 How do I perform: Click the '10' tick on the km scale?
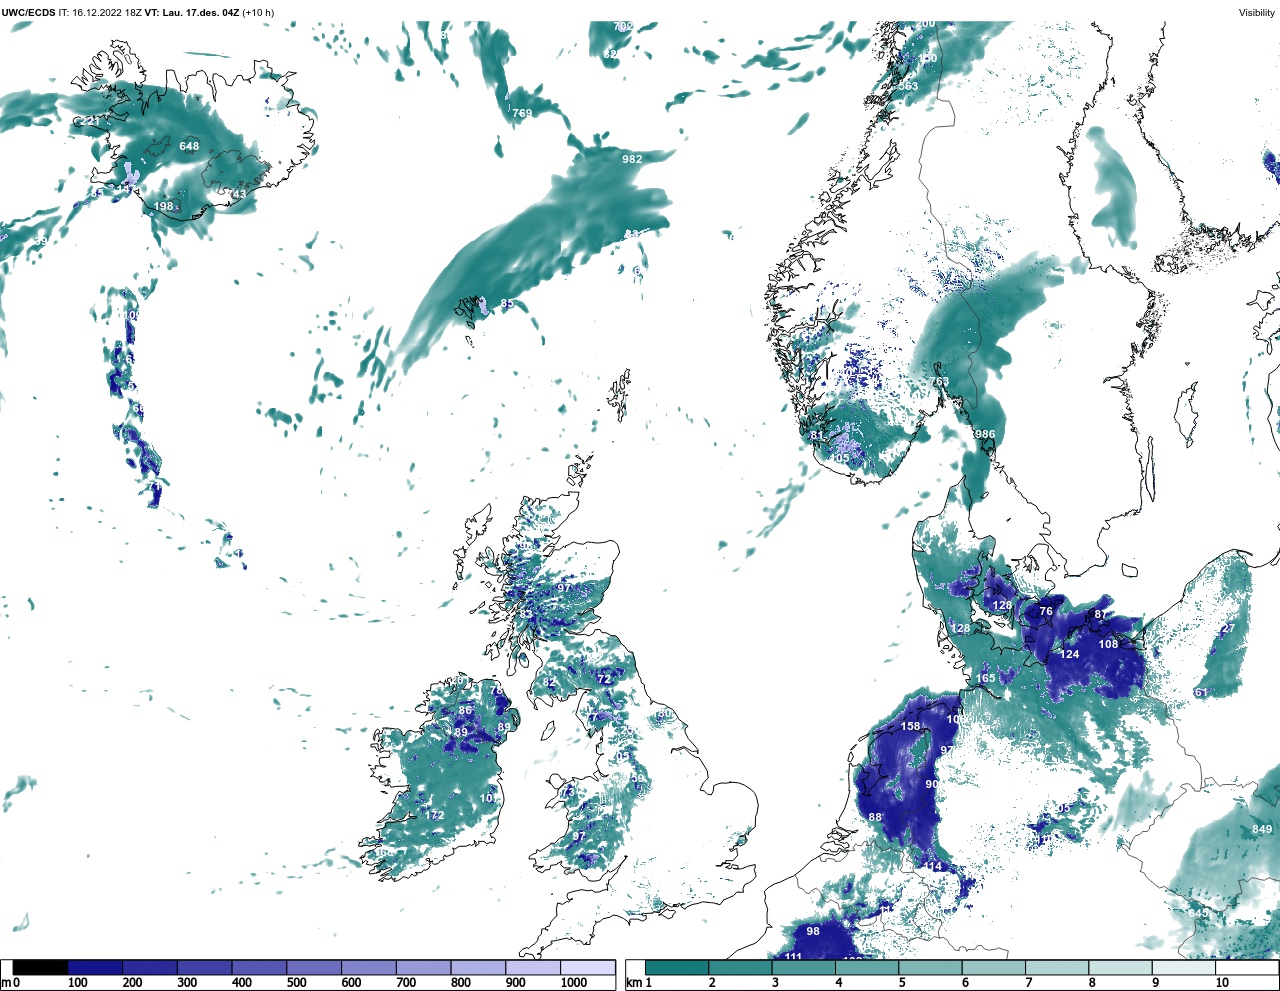pyautogui.click(x=1222, y=983)
